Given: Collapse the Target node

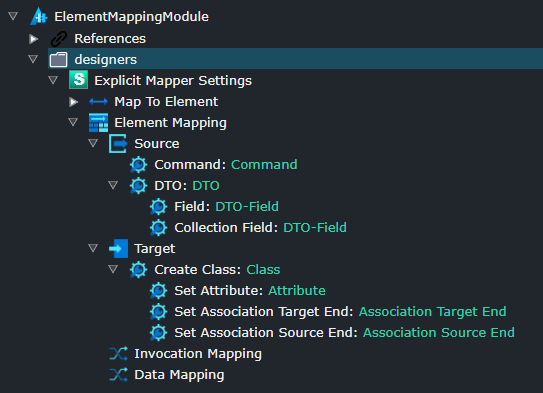Looking at the screenshot, I should pos(93,248).
